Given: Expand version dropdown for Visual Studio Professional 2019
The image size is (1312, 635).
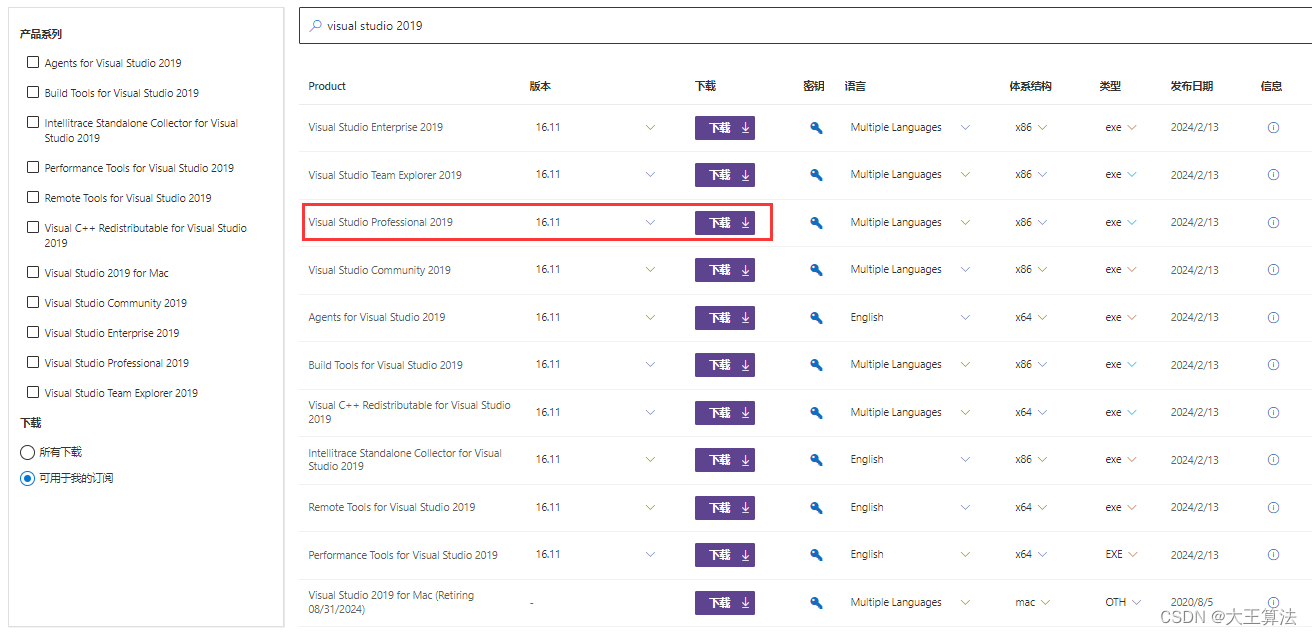Looking at the screenshot, I should [650, 223].
